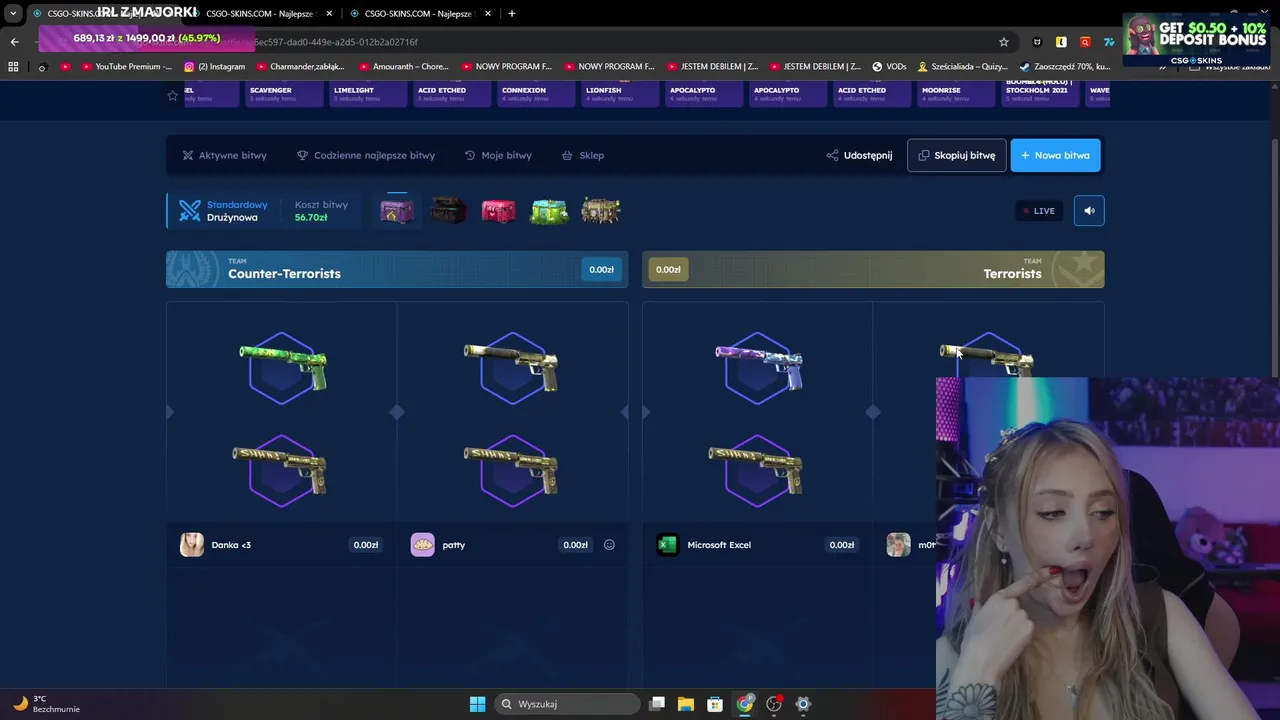This screenshot has width=1280, height=720.
Task: Open Settings gear on taskbar
Action: tap(803, 704)
